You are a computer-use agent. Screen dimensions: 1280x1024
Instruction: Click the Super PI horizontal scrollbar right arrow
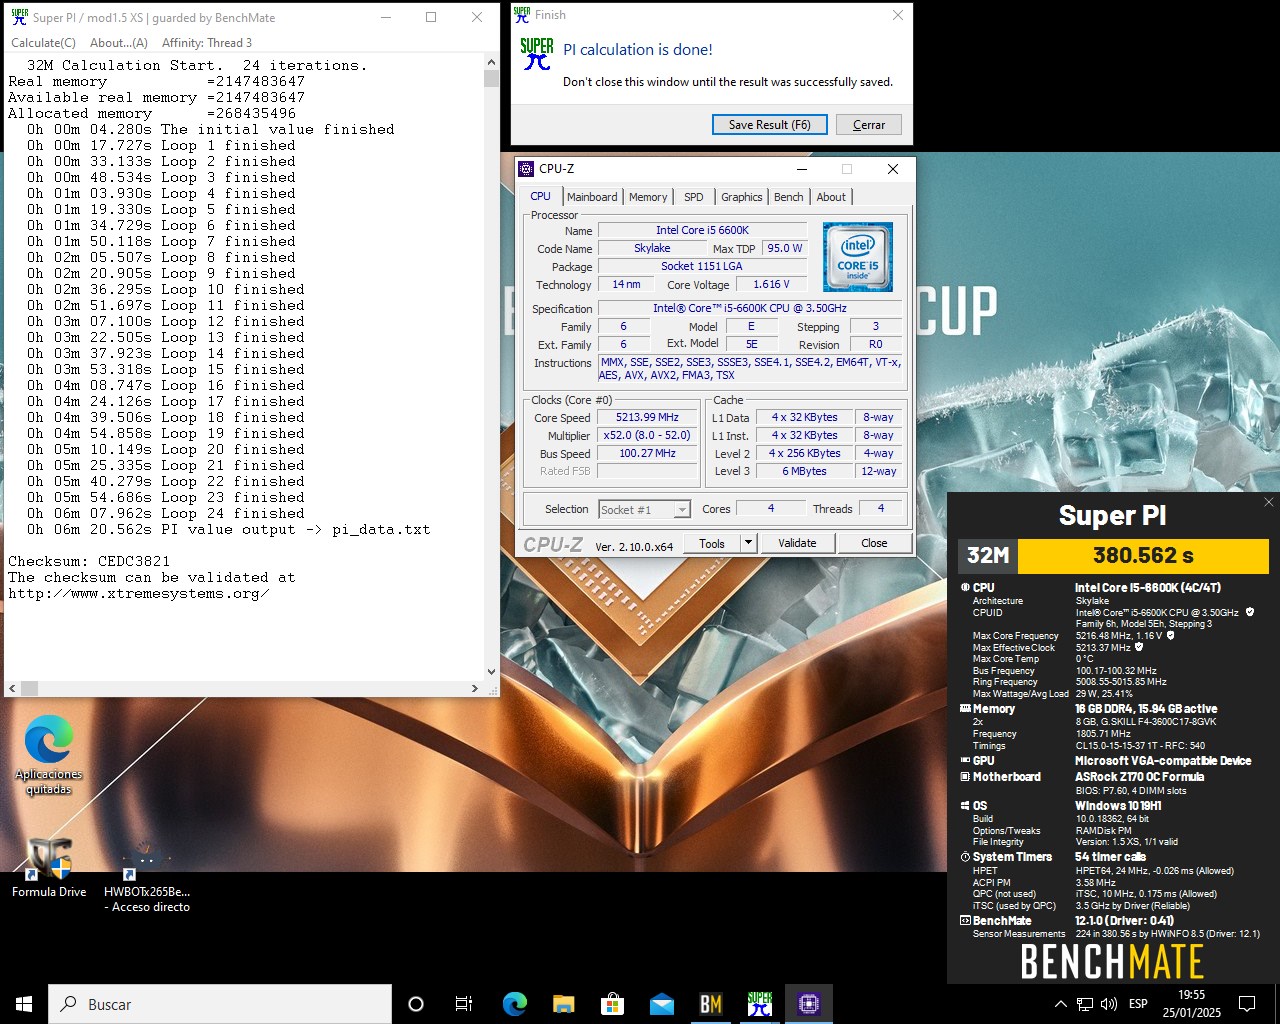pos(475,688)
